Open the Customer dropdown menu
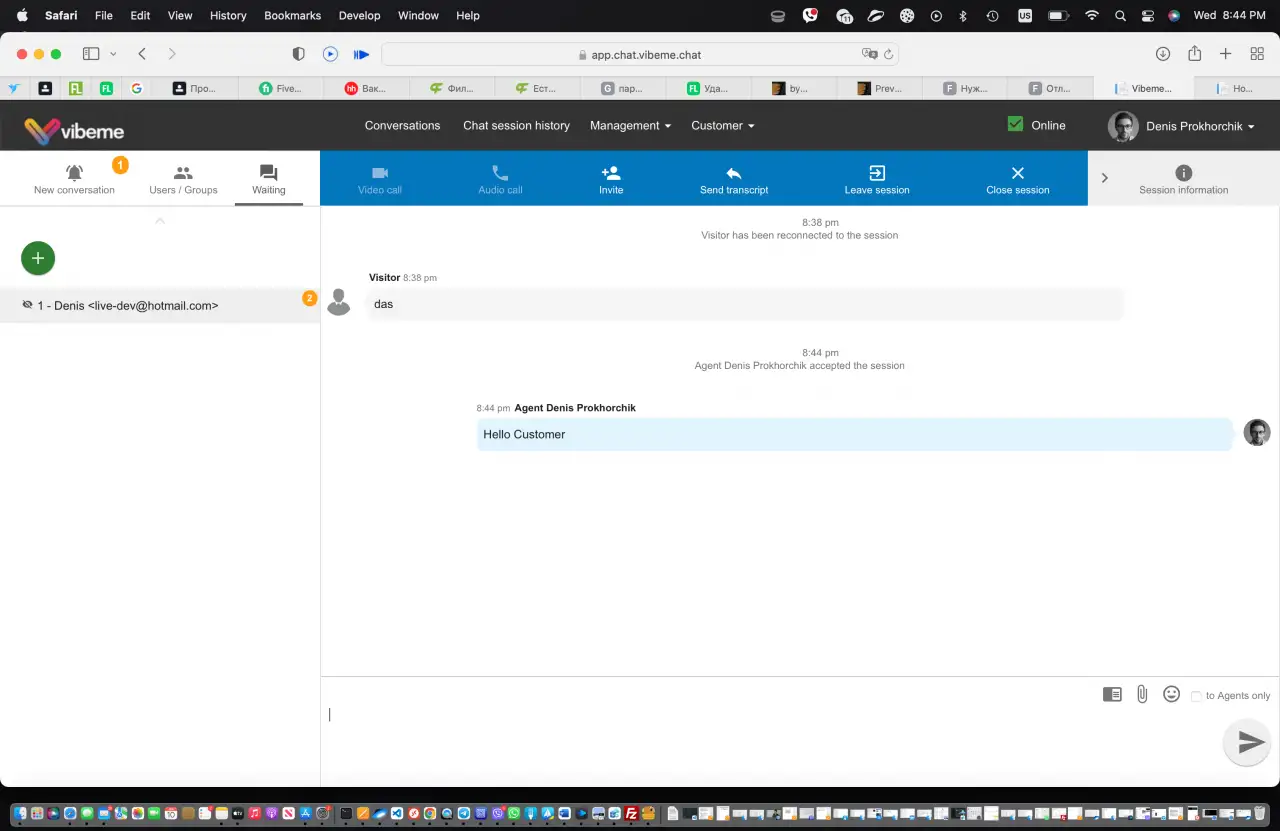Screen dimensions: 1280x831 (x=723, y=125)
